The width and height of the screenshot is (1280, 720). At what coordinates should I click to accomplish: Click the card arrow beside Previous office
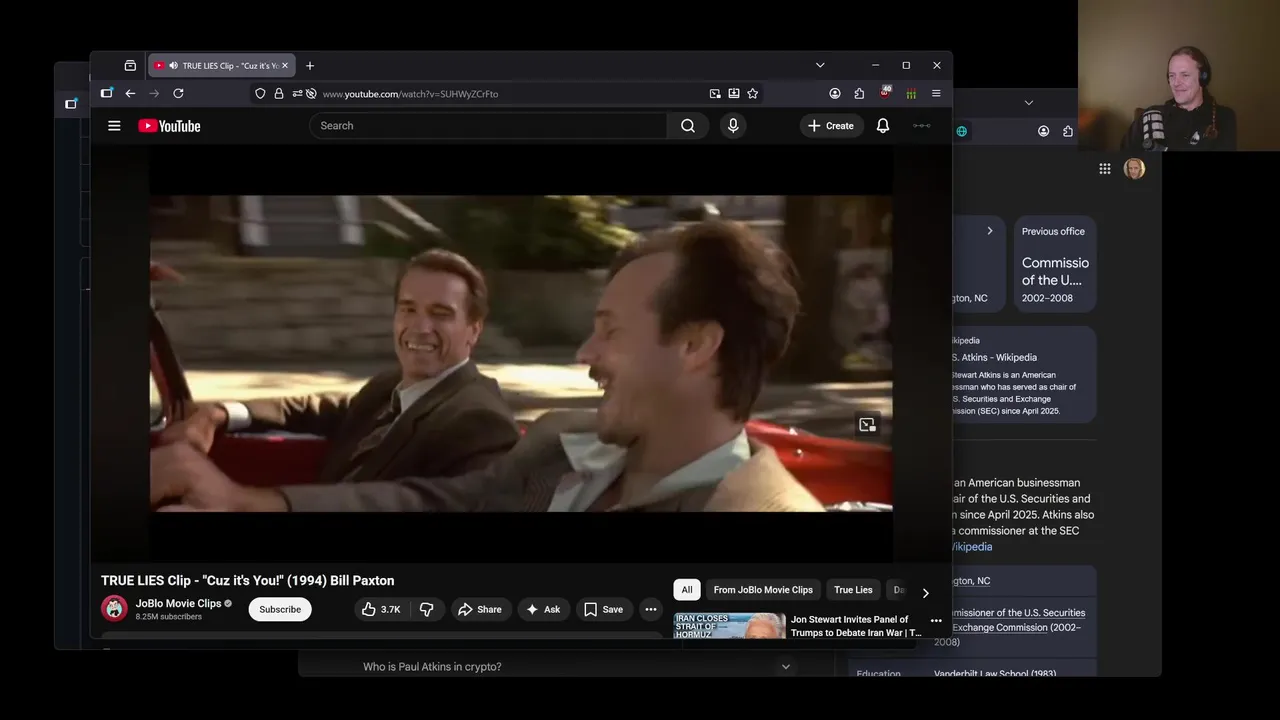[x=990, y=231]
